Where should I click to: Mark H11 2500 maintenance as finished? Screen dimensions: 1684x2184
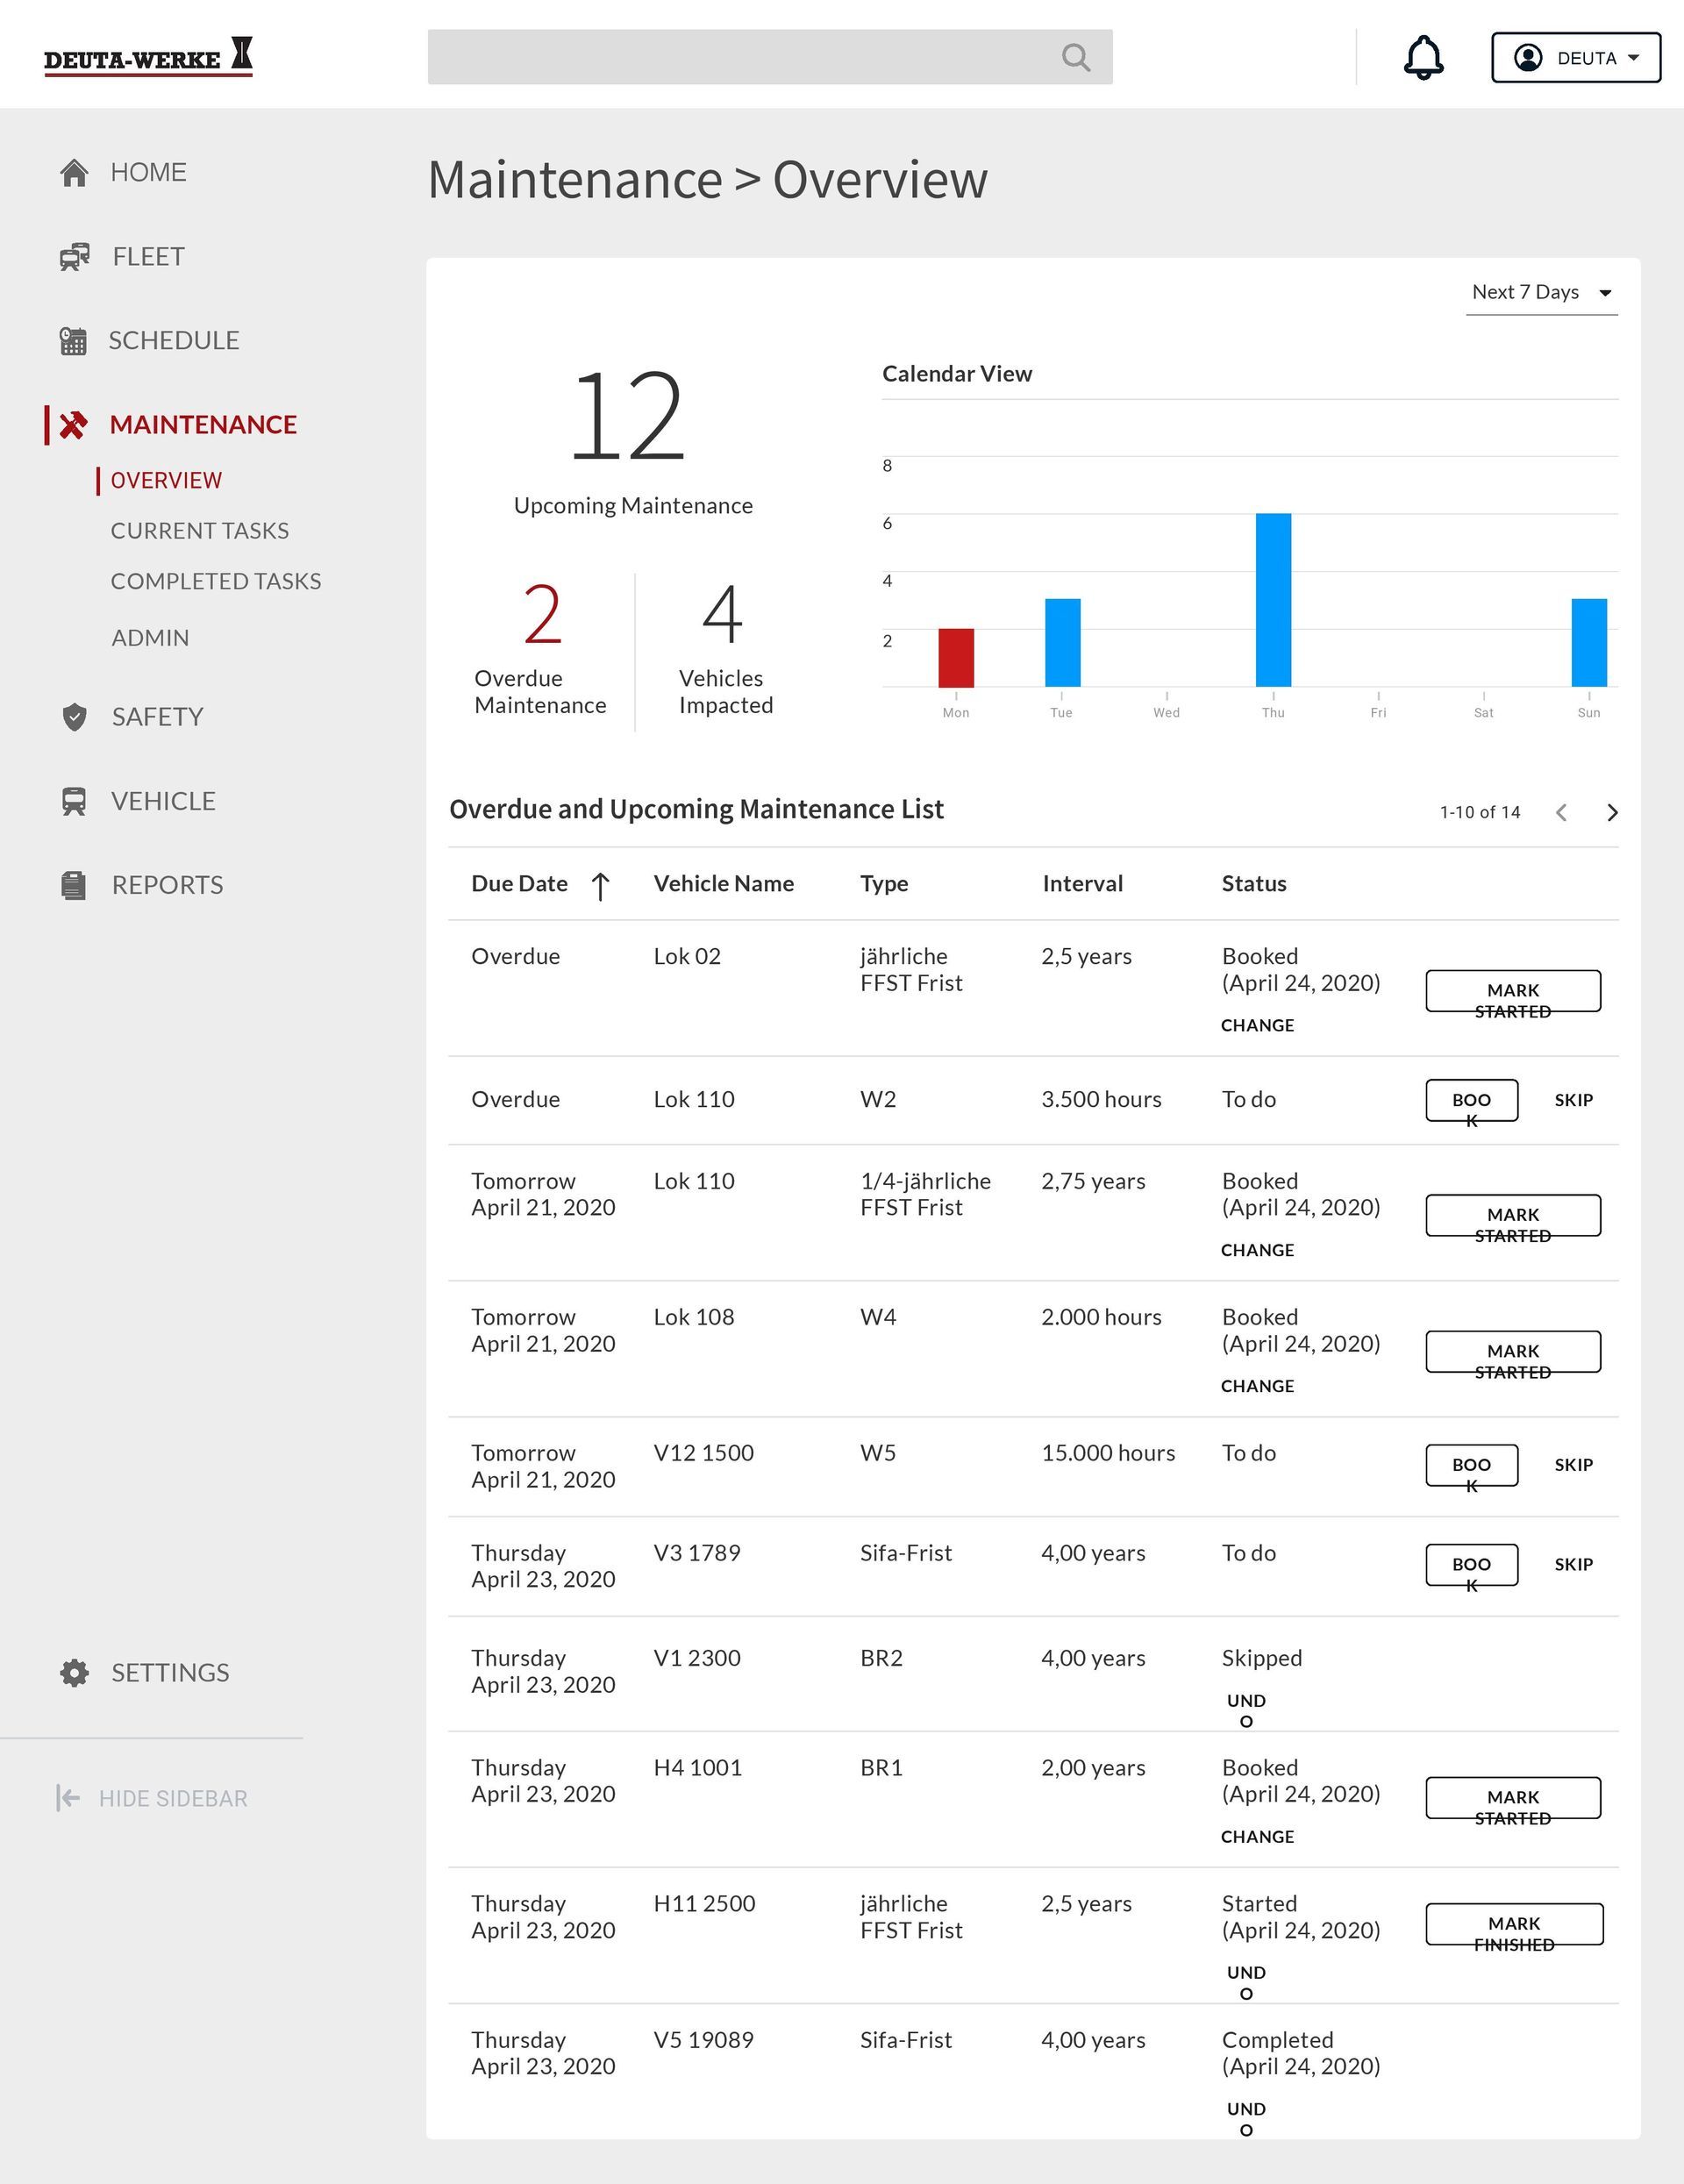point(1513,1924)
